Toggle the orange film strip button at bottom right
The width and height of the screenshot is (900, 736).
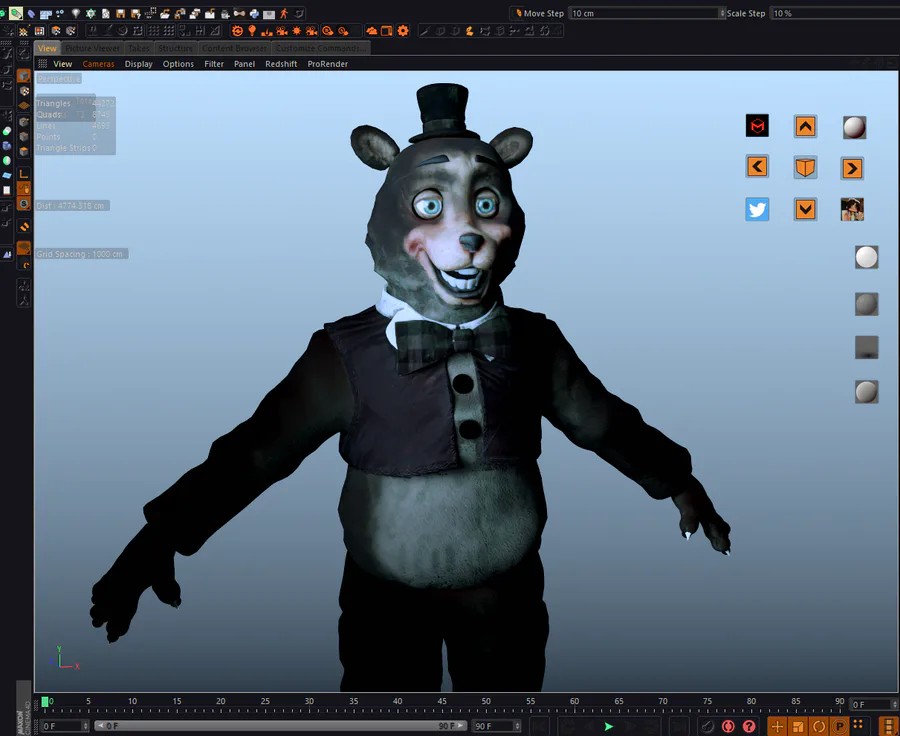888,726
